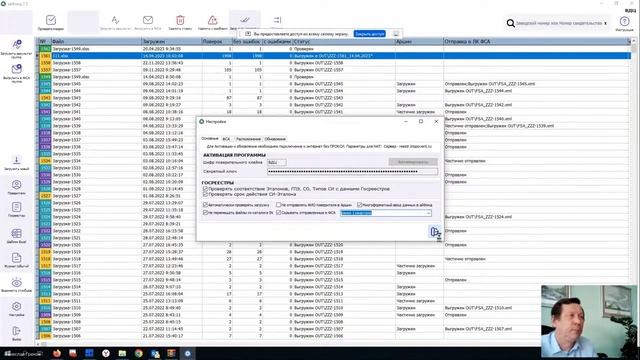Sort table by 'Статус' column header
This screenshot has height=360, width=640.
coord(344,42)
